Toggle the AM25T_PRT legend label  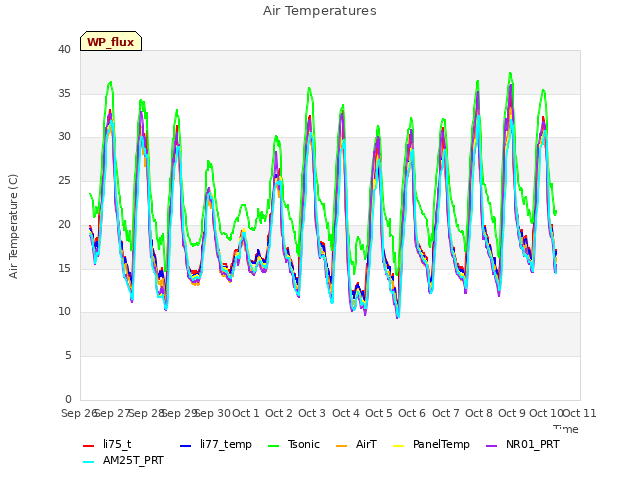[x=133, y=460]
